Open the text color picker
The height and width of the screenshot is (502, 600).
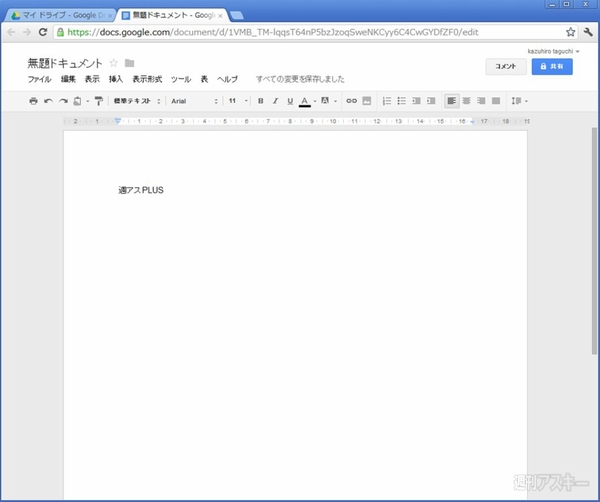pos(305,101)
